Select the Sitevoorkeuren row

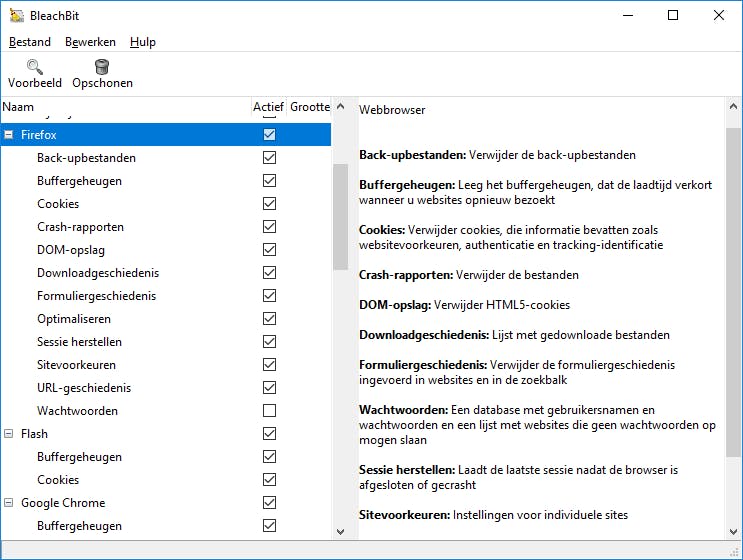click(x=166, y=364)
